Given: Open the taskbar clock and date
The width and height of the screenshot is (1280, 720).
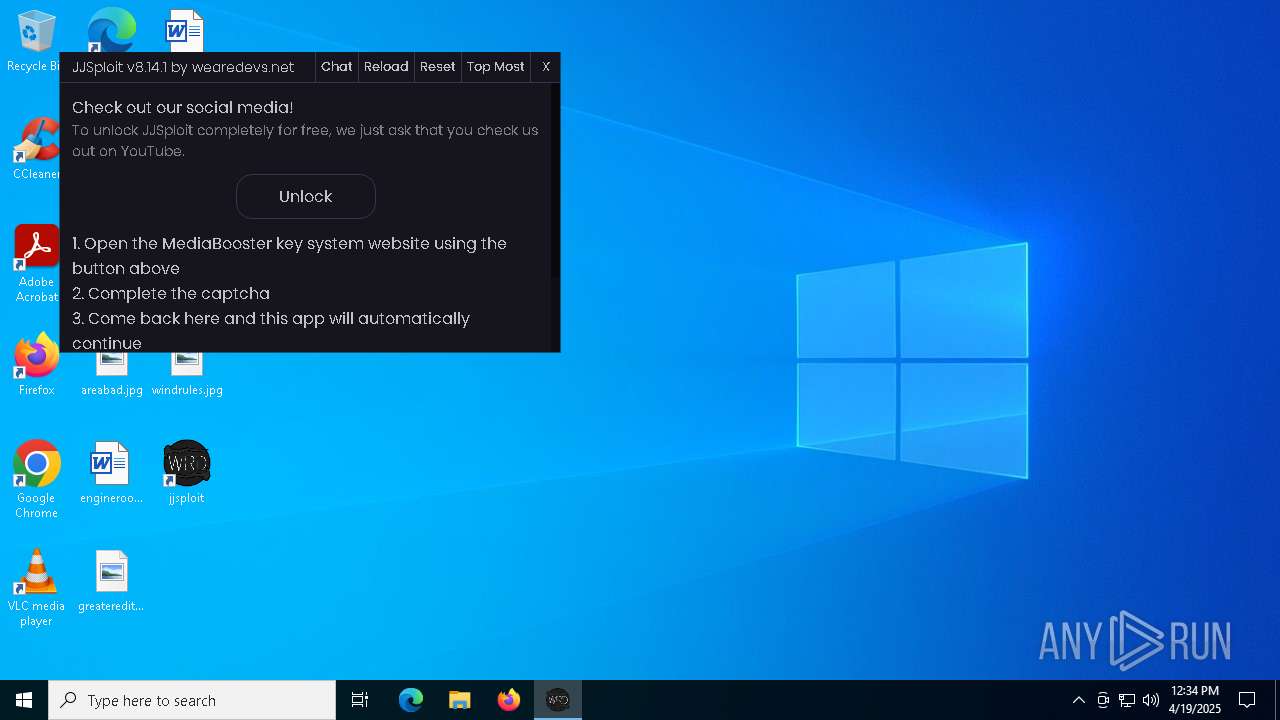Looking at the screenshot, I should (1194, 700).
